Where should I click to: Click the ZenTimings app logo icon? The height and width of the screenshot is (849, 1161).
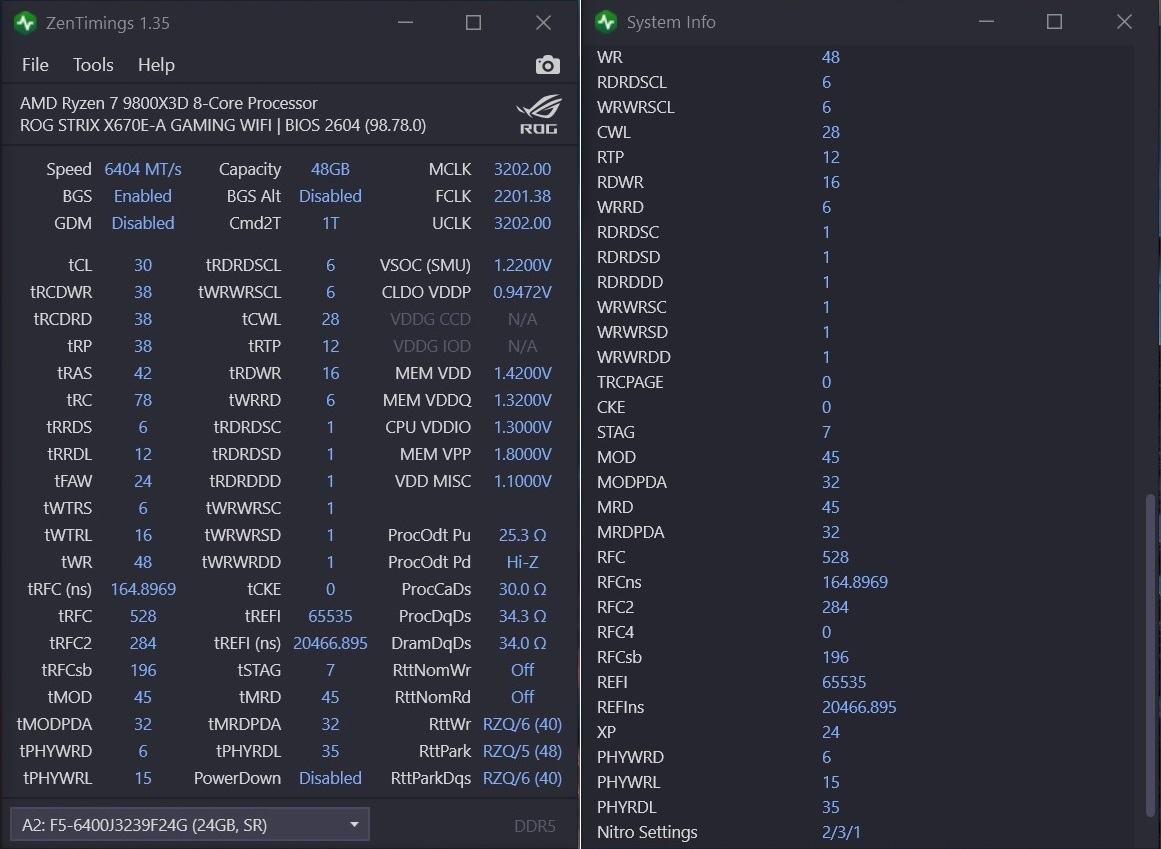[26, 22]
